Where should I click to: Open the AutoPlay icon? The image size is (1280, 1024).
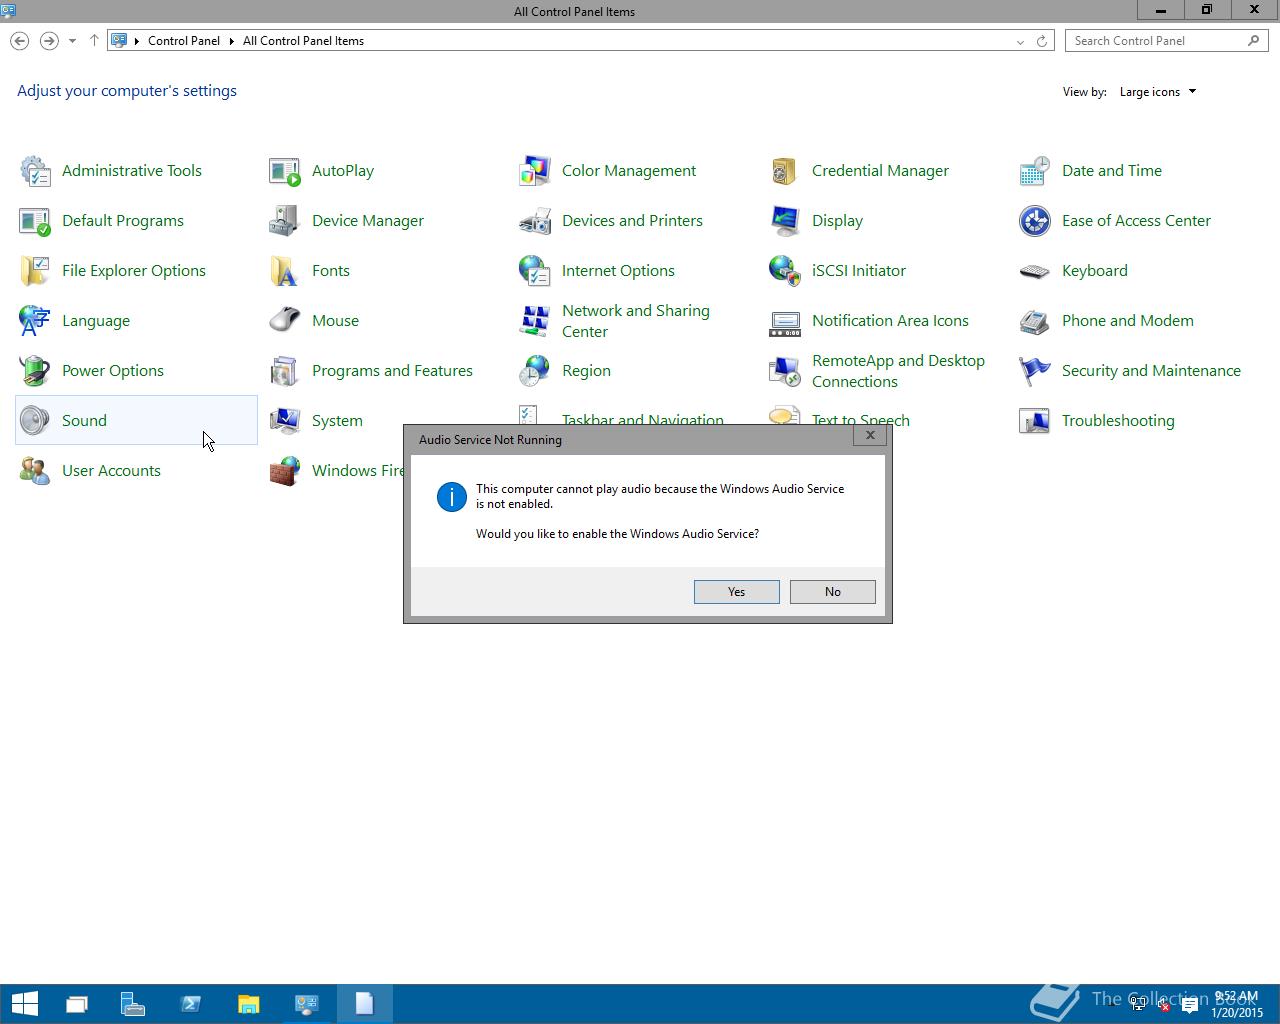(x=285, y=171)
